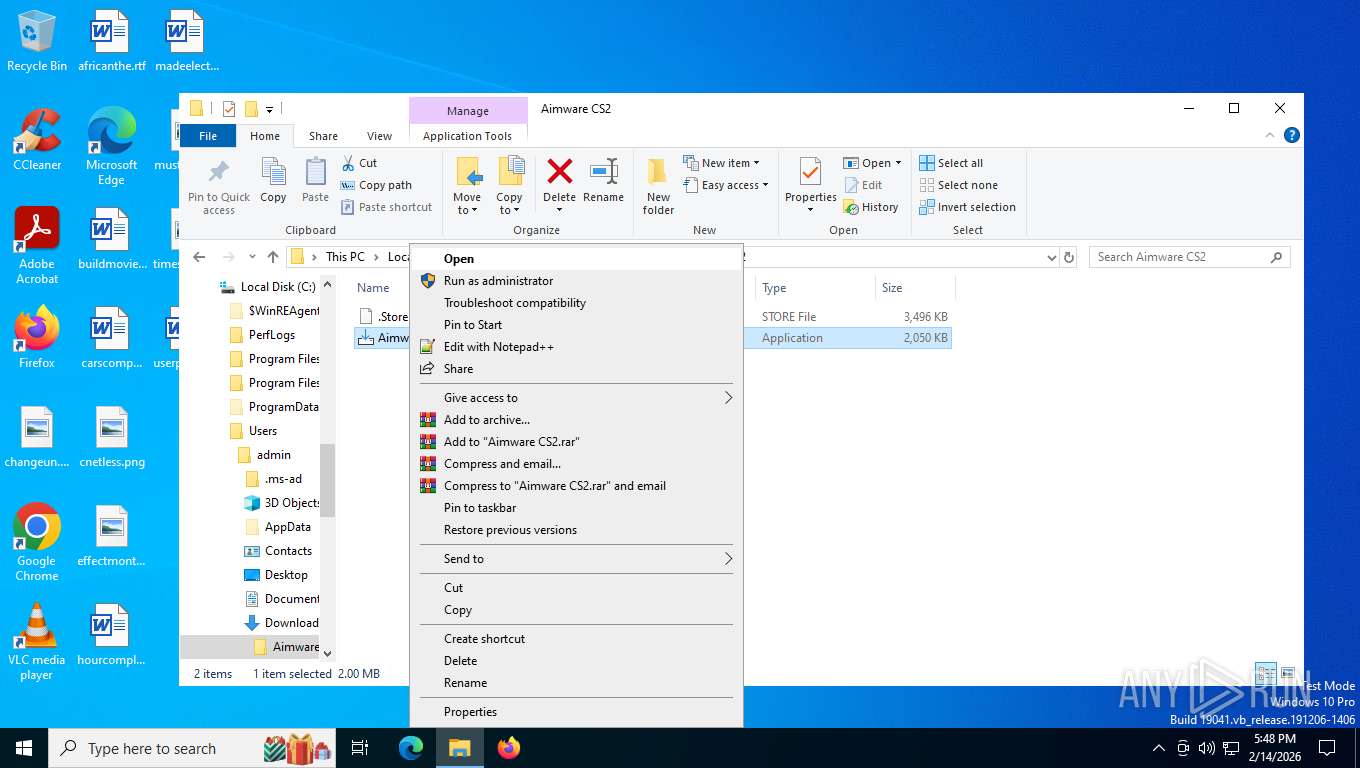Choose Properties in context menu

pyautogui.click(x=576, y=712)
